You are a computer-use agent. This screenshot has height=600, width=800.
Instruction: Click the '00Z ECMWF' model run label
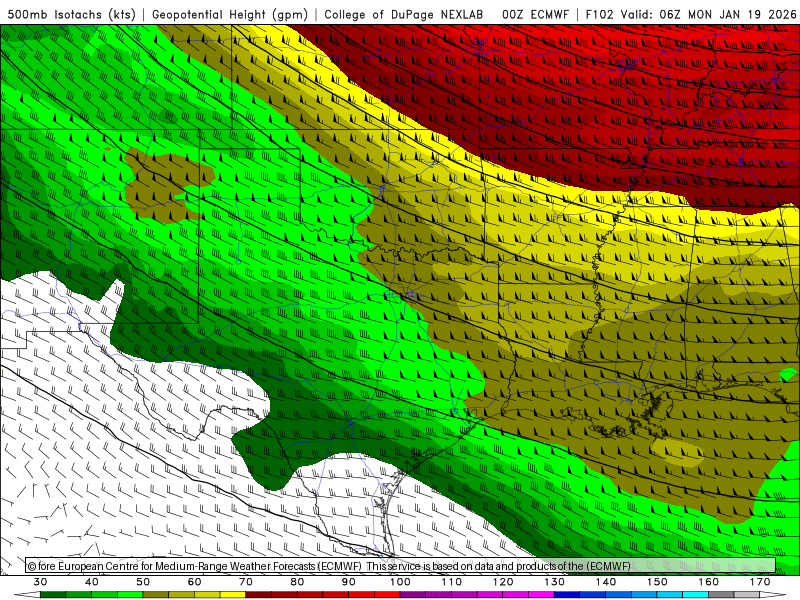[535, 14]
